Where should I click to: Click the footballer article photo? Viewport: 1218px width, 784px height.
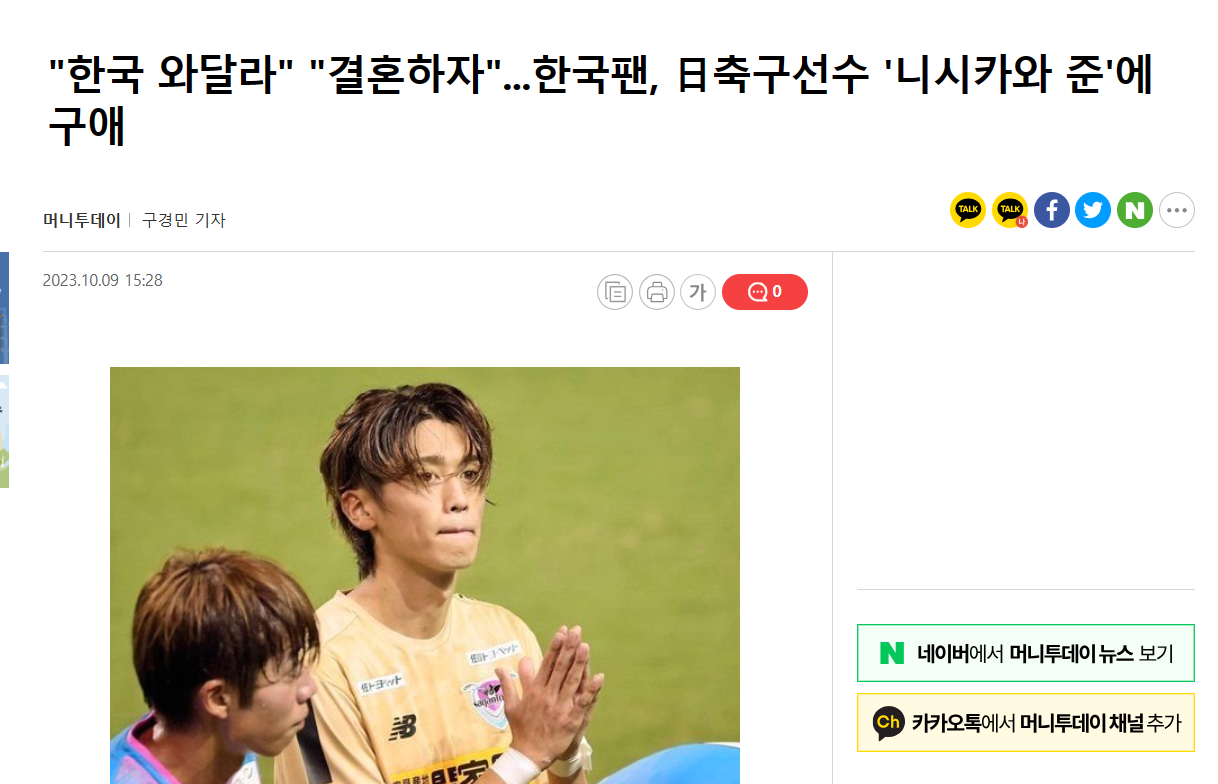[425, 575]
